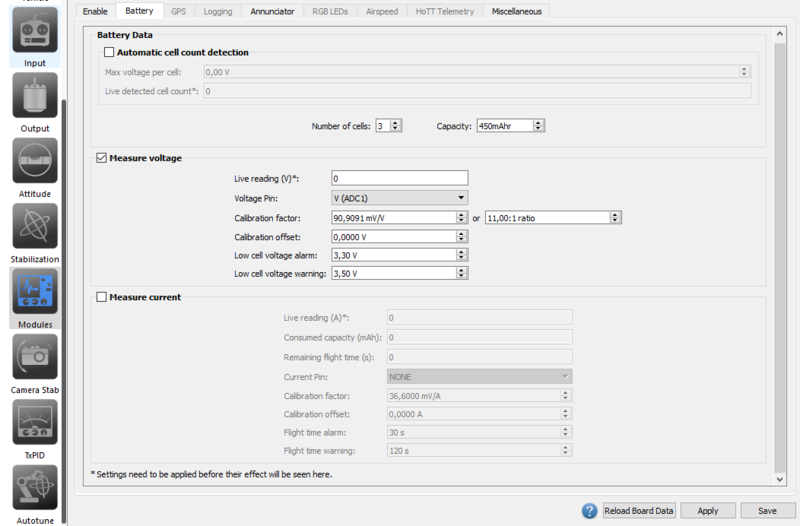Image resolution: width=800 pixels, height=526 pixels.
Task: Click the Live reading (A) field
Action: click(x=480, y=317)
